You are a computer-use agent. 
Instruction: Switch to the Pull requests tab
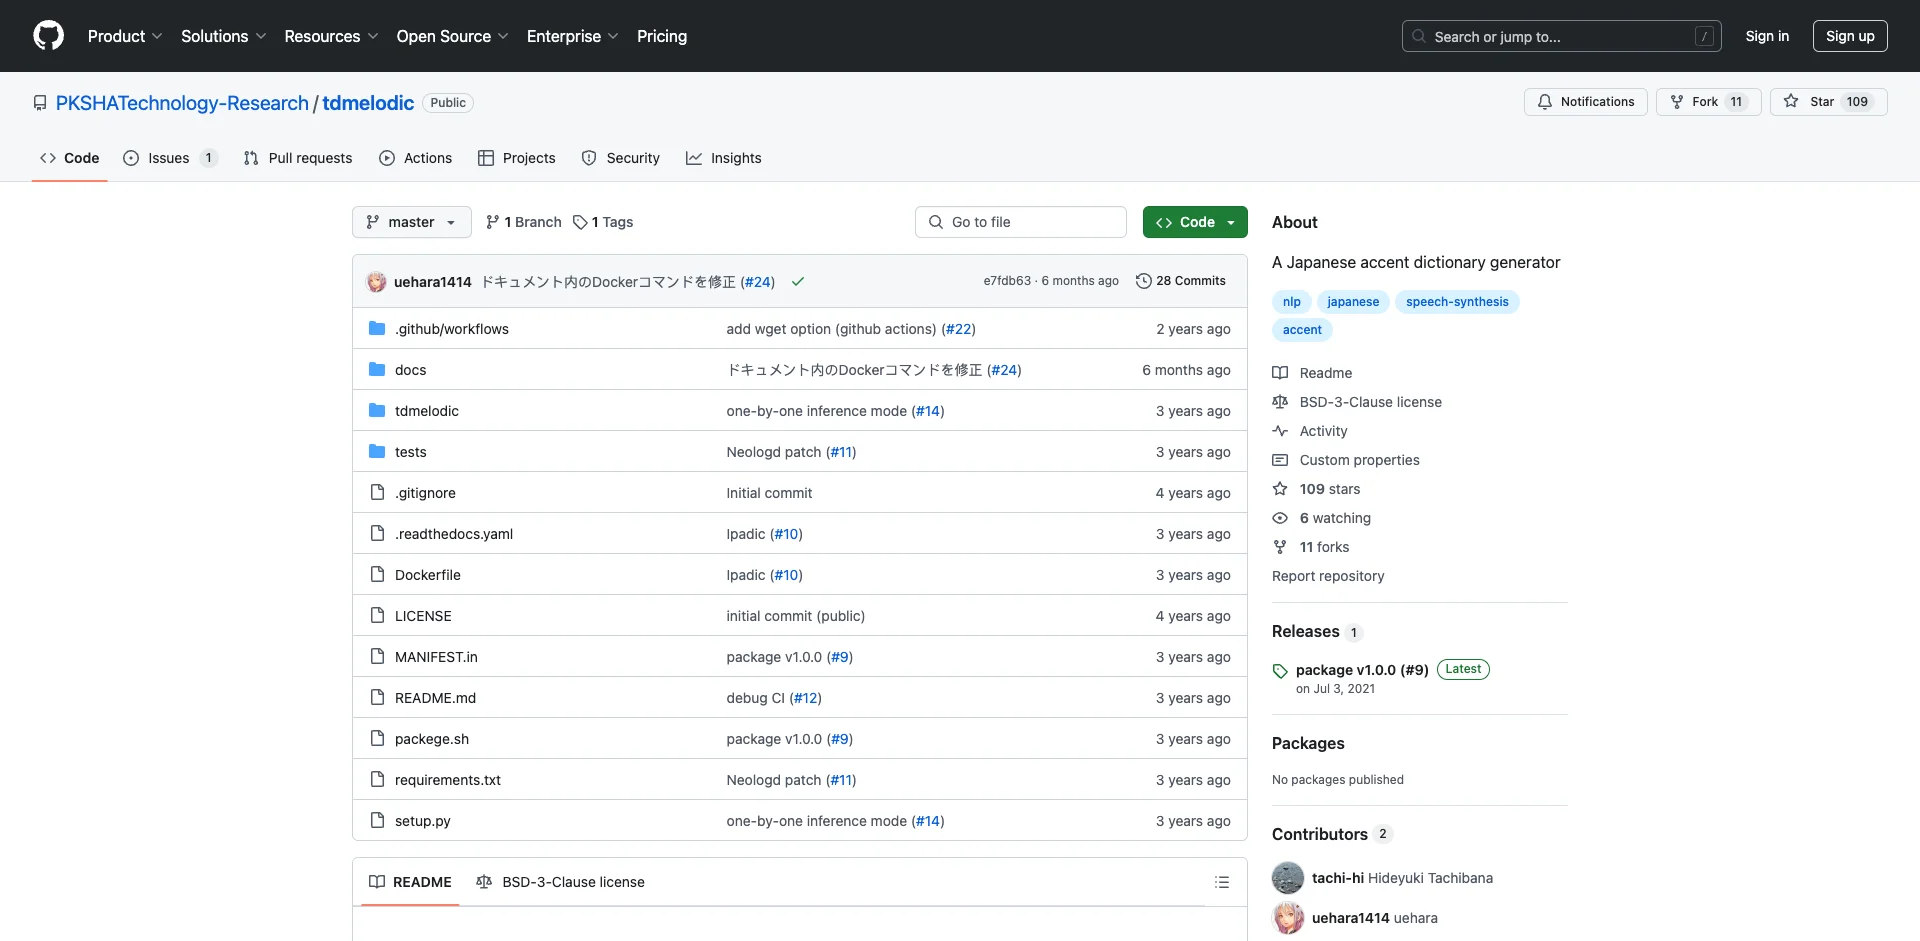pos(298,158)
